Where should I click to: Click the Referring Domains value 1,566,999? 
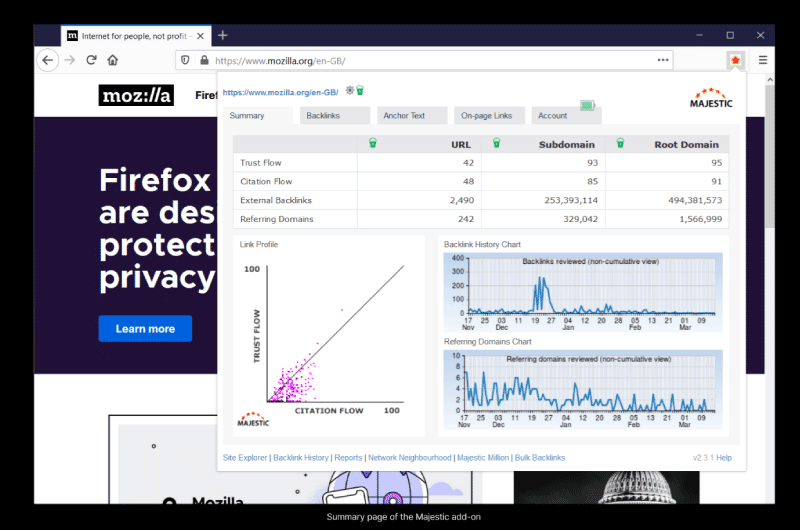coord(701,219)
